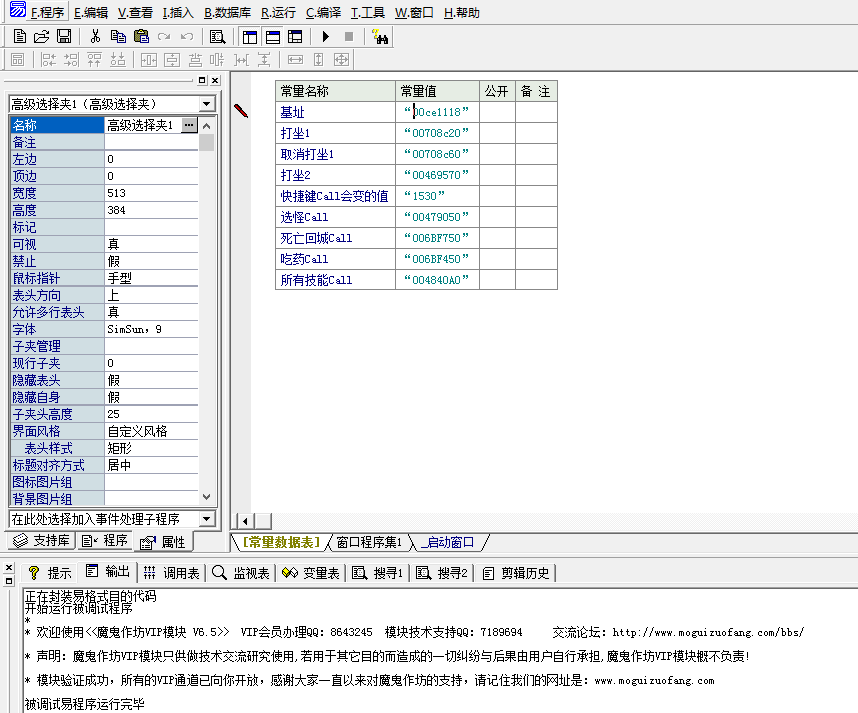Screen dimensions: 858x713
Task: Open the 监视表 tab
Action: click(241, 573)
